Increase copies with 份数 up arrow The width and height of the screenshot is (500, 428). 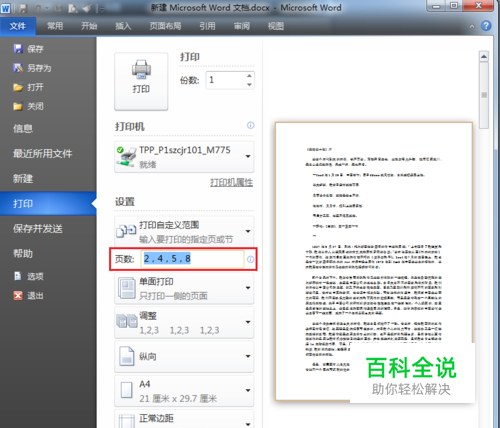tap(249, 76)
